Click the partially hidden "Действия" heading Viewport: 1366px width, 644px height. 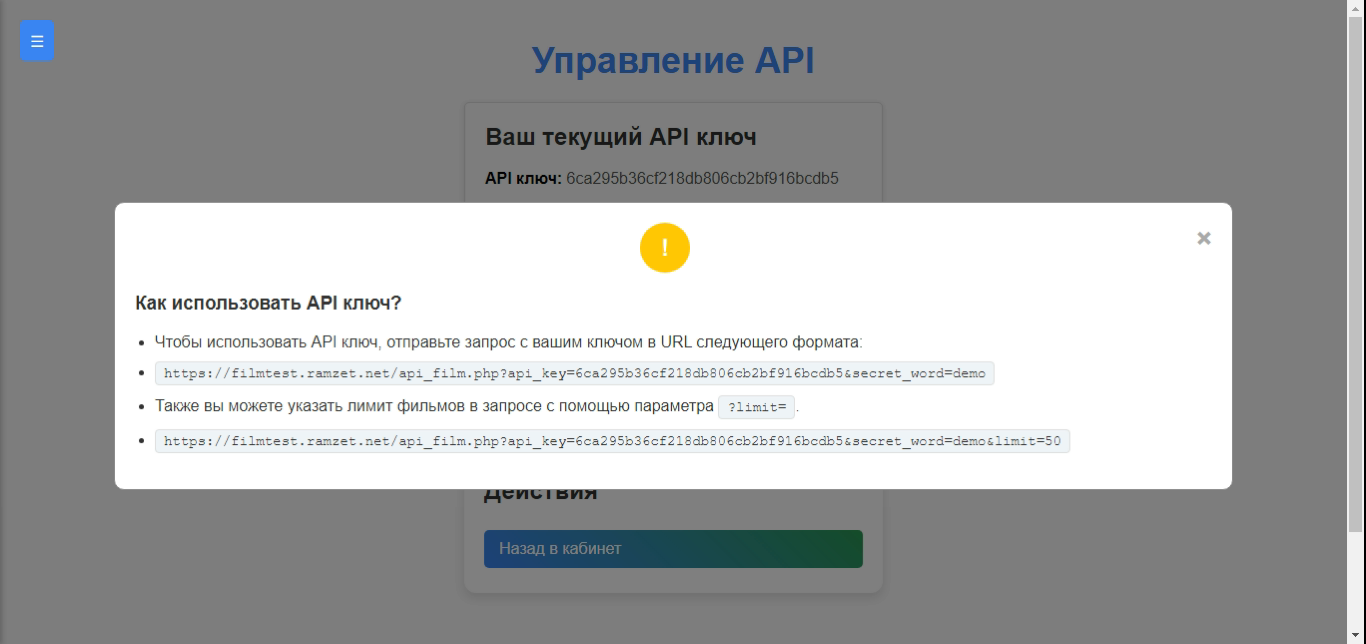tap(540, 495)
